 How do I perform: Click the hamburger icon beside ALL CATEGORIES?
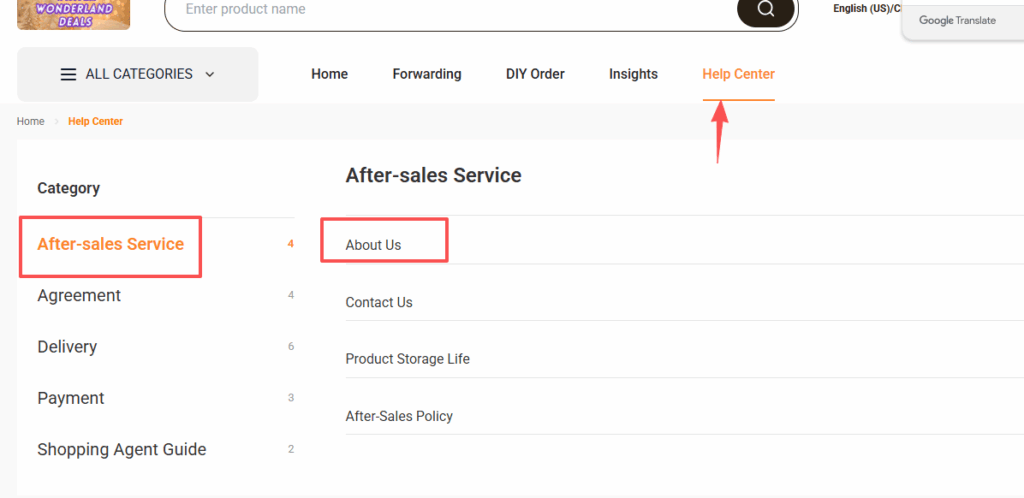point(69,74)
